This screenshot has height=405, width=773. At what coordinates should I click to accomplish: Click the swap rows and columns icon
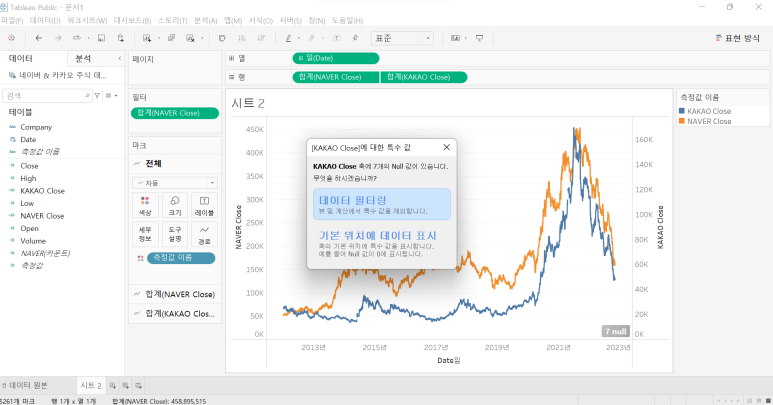click(222, 38)
